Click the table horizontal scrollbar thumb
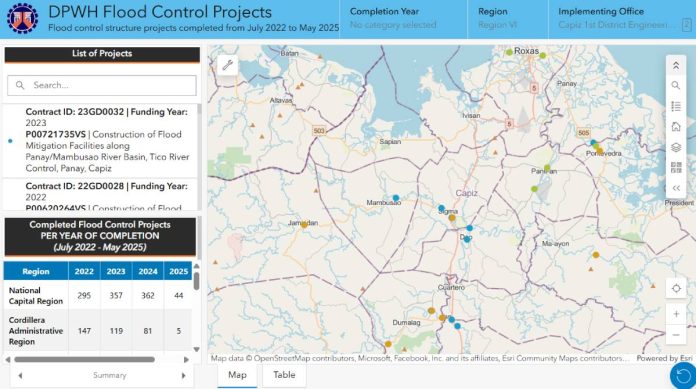 click(84, 359)
